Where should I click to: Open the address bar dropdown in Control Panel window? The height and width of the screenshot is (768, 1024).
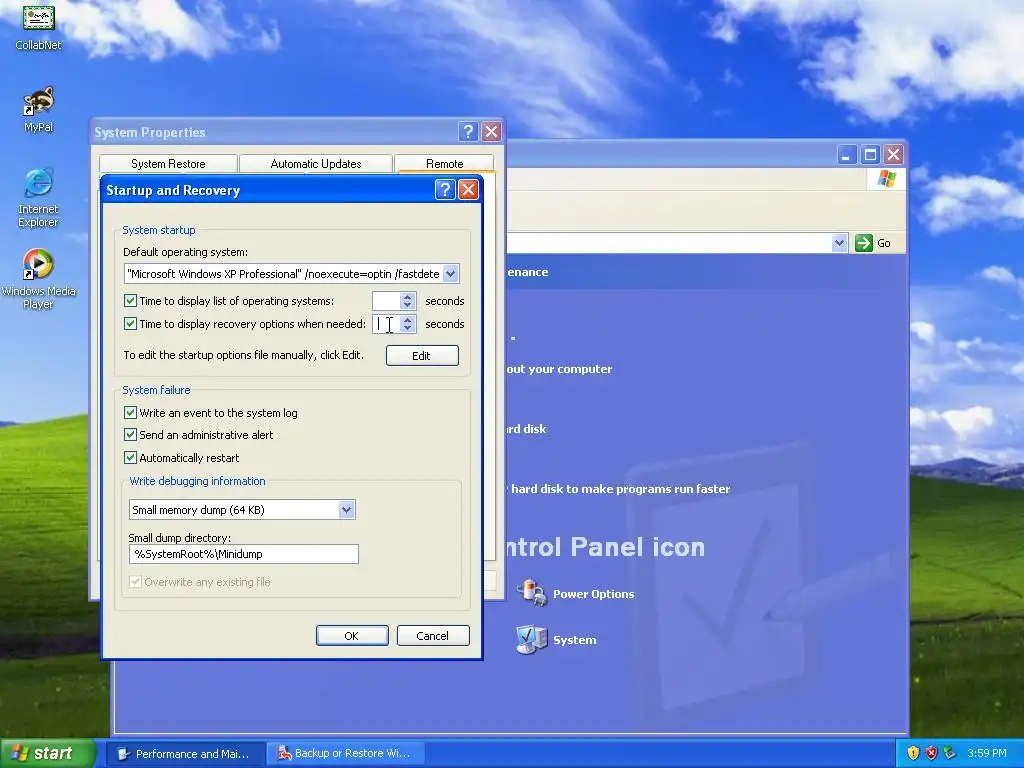point(839,243)
